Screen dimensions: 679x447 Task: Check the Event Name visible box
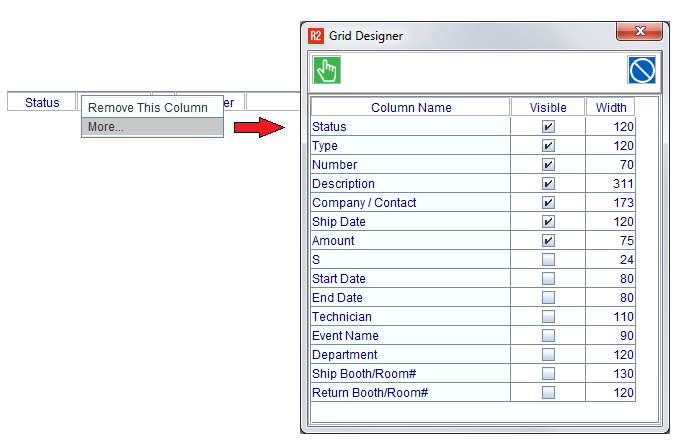pos(548,336)
